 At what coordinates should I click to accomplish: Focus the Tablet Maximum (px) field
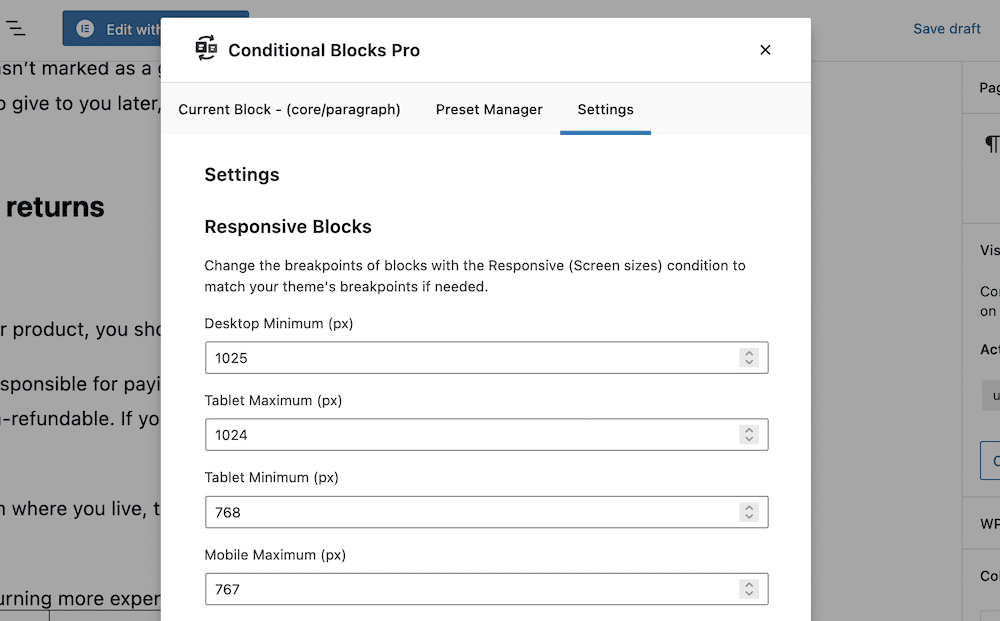coord(487,435)
